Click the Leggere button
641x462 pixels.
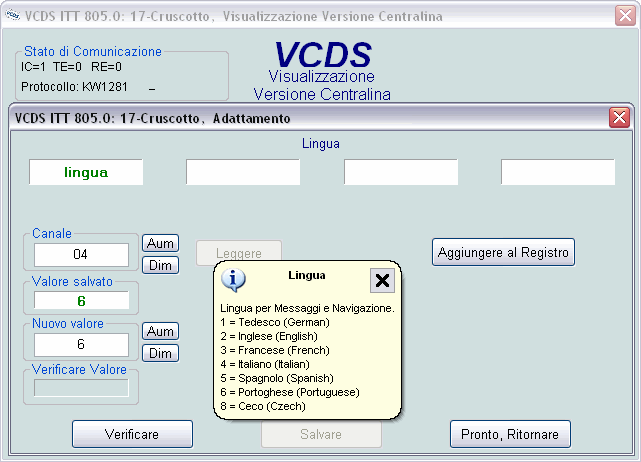coord(239,253)
